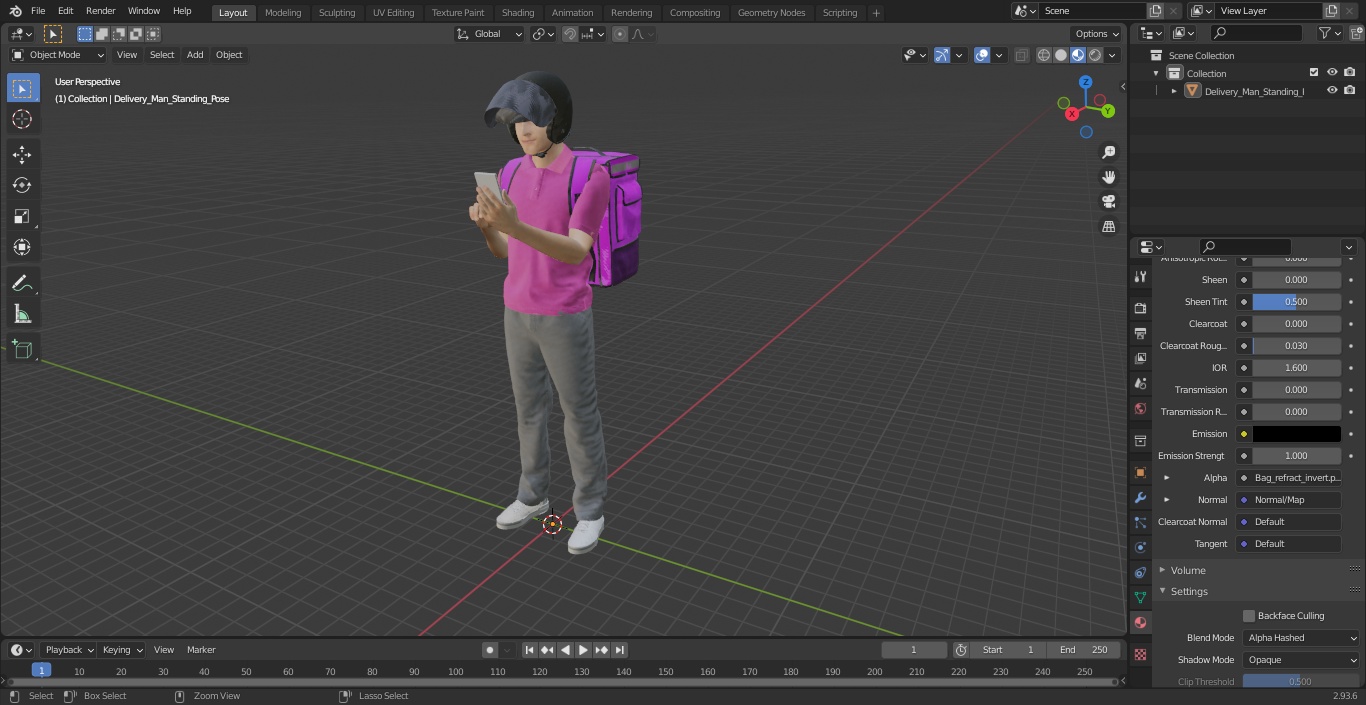Image resolution: width=1366 pixels, height=705 pixels.
Task: Open the Texture properties checker tab
Action: click(x=1140, y=654)
